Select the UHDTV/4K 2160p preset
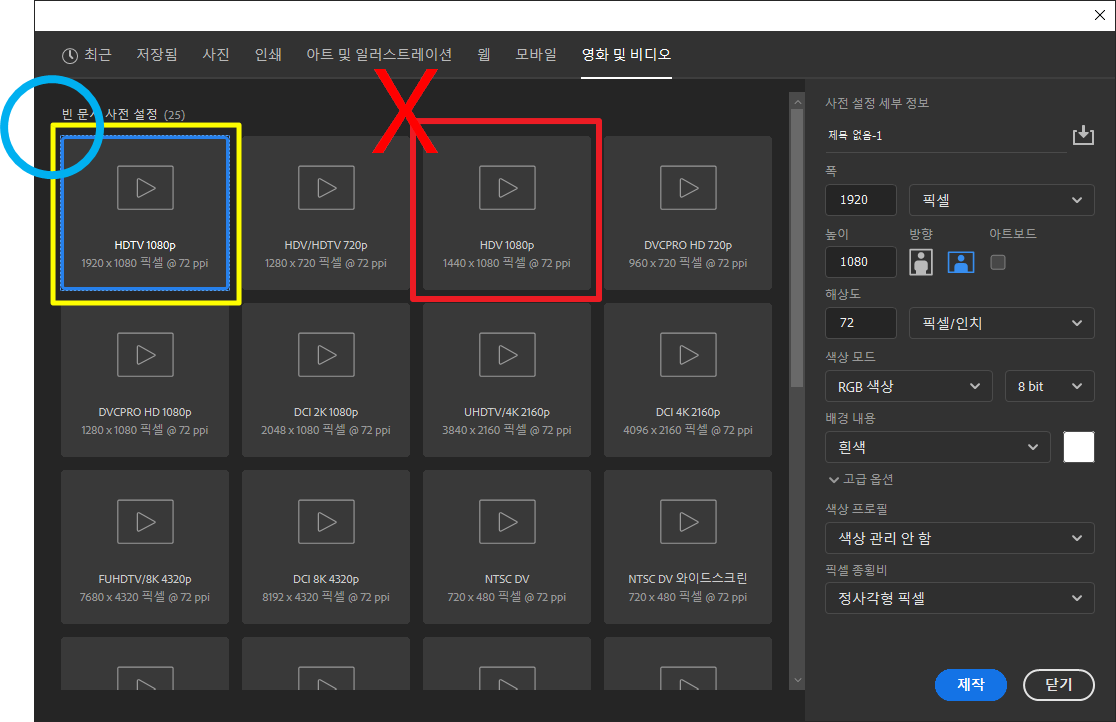The image size is (1116, 722). coord(507,380)
